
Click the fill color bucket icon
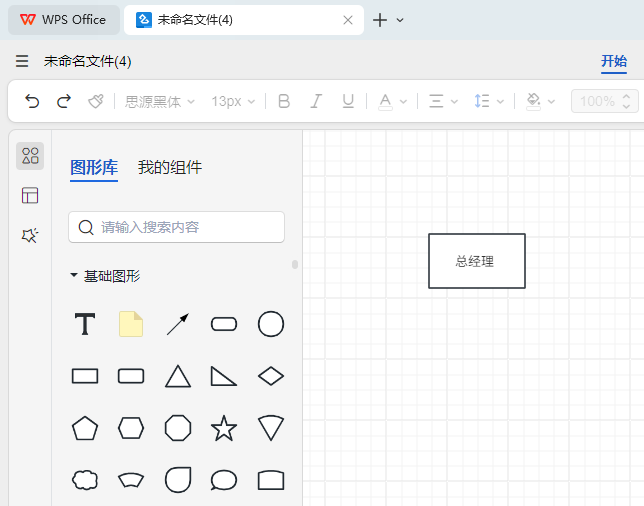tap(534, 101)
